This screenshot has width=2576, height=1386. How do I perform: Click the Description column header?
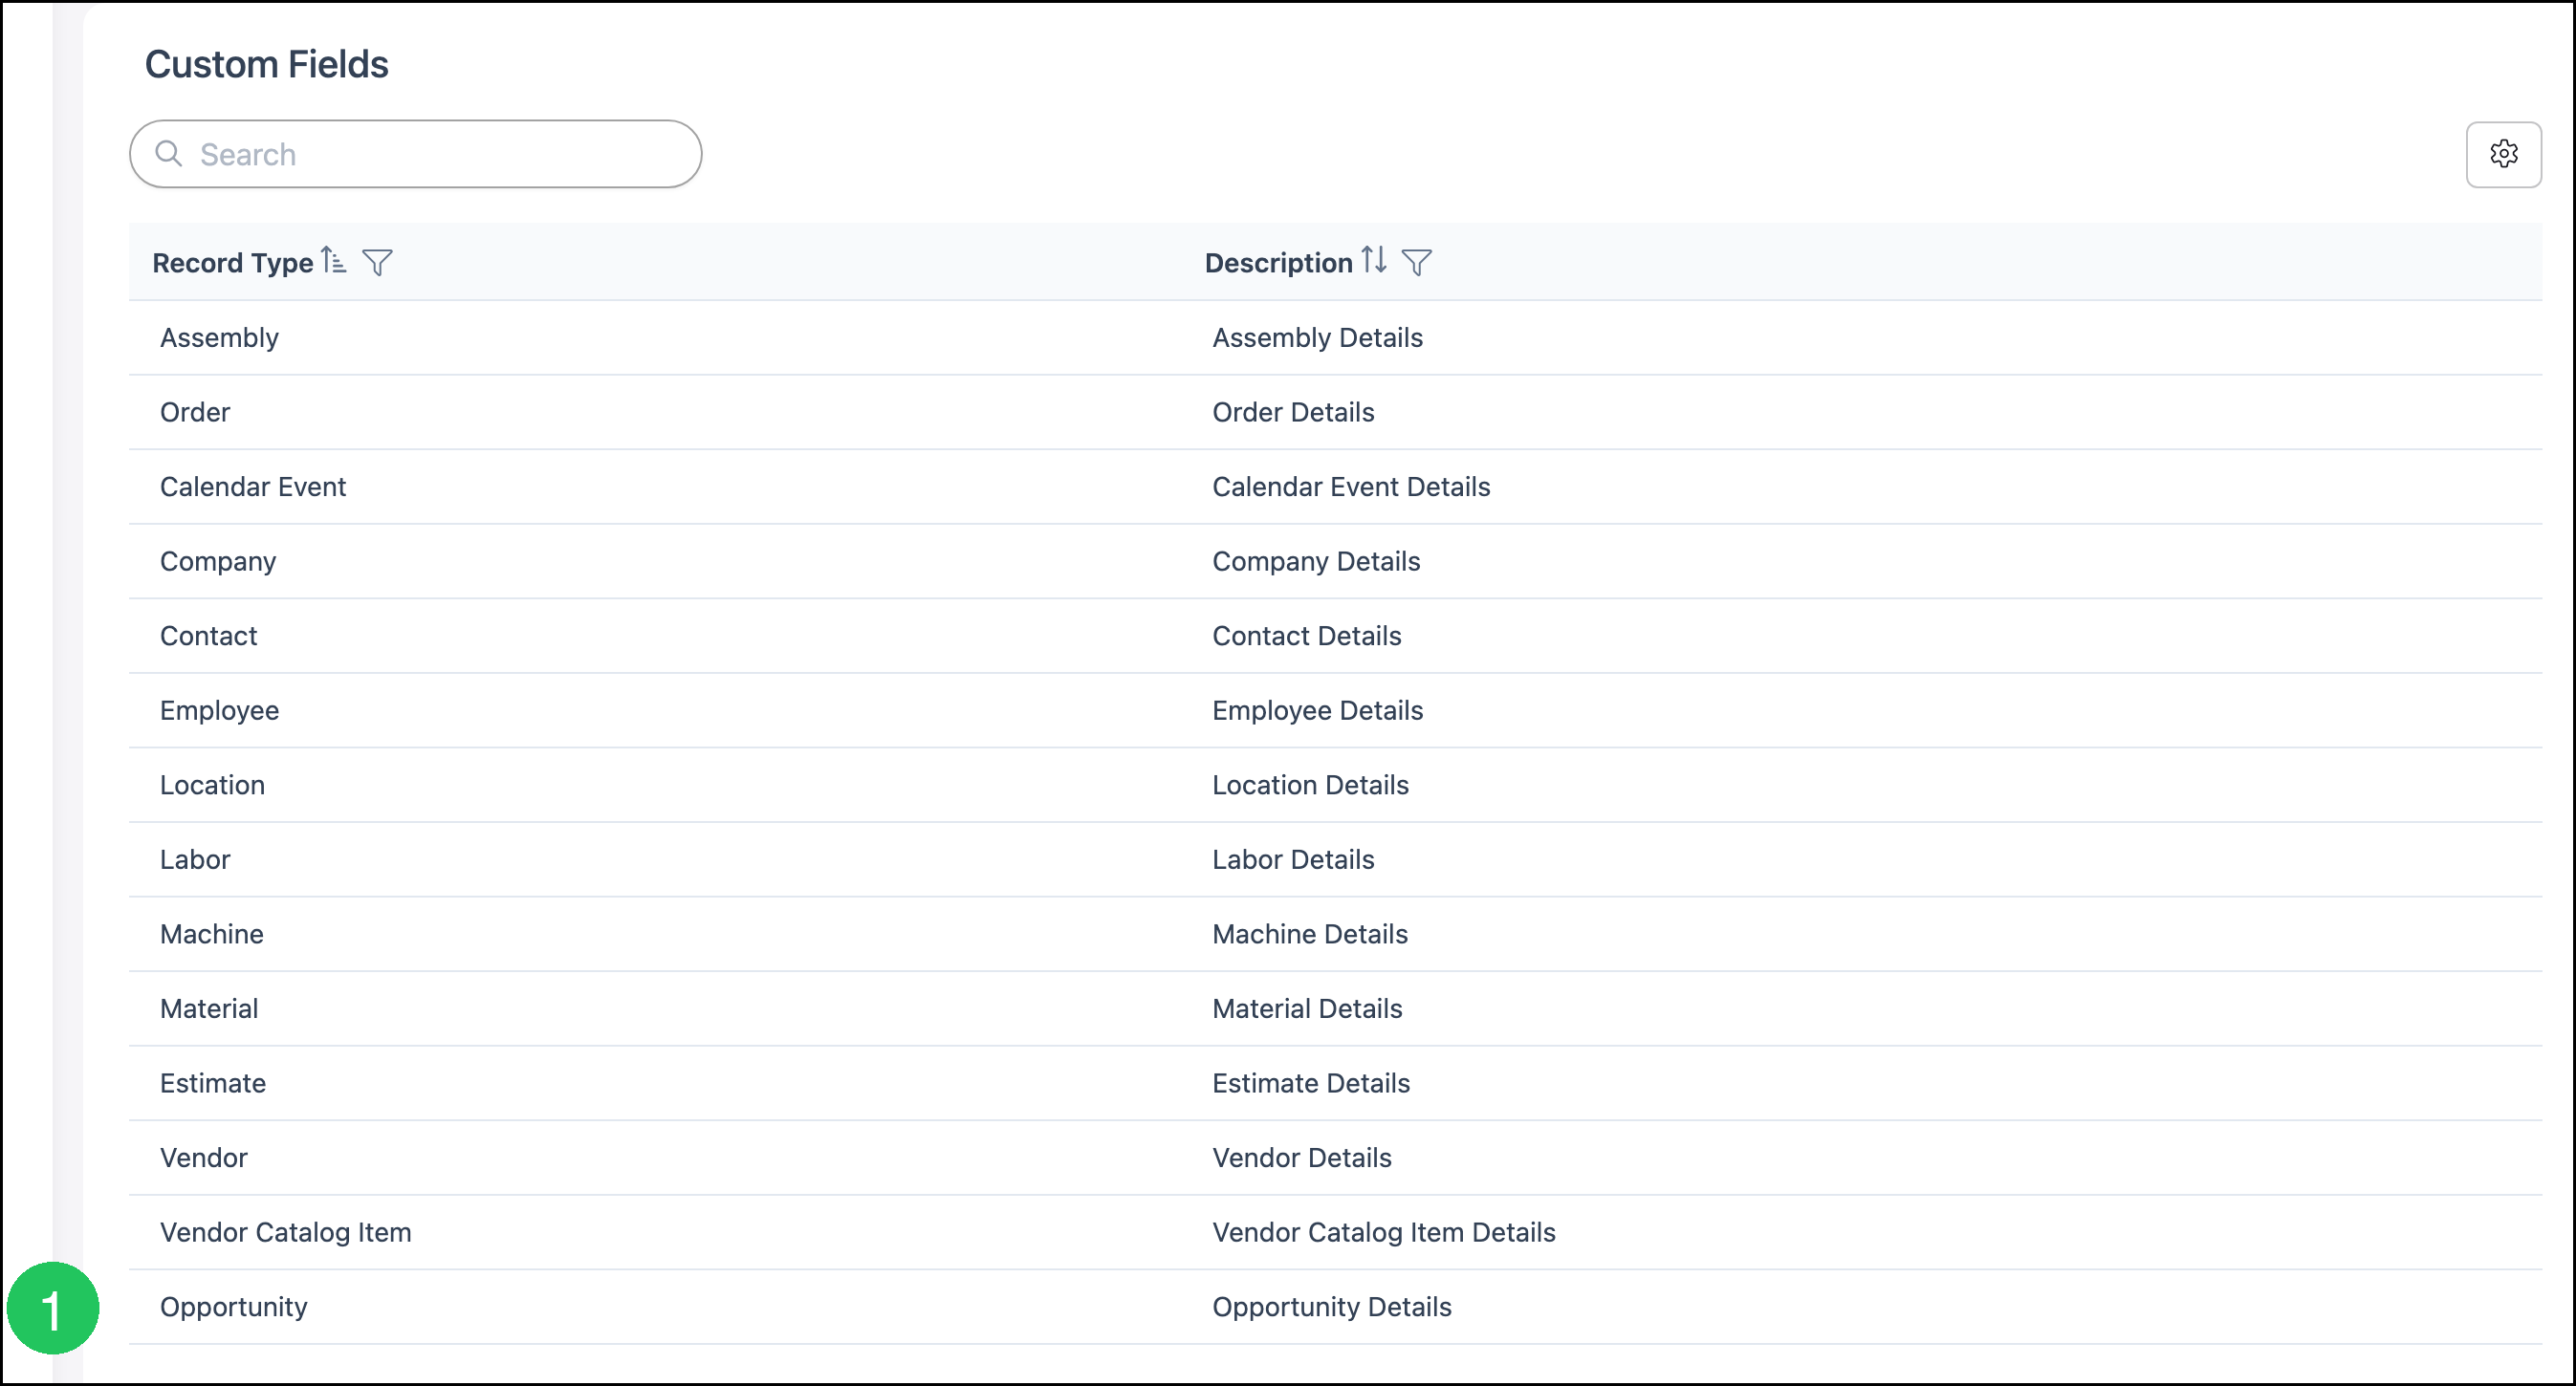click(x=1278, y=263)
